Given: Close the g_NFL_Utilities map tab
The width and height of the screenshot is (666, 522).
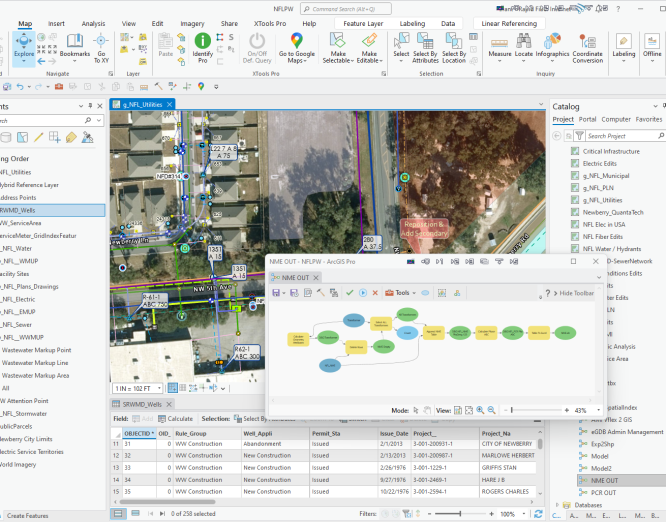Looking at the screenshot, I should [169, 104].
